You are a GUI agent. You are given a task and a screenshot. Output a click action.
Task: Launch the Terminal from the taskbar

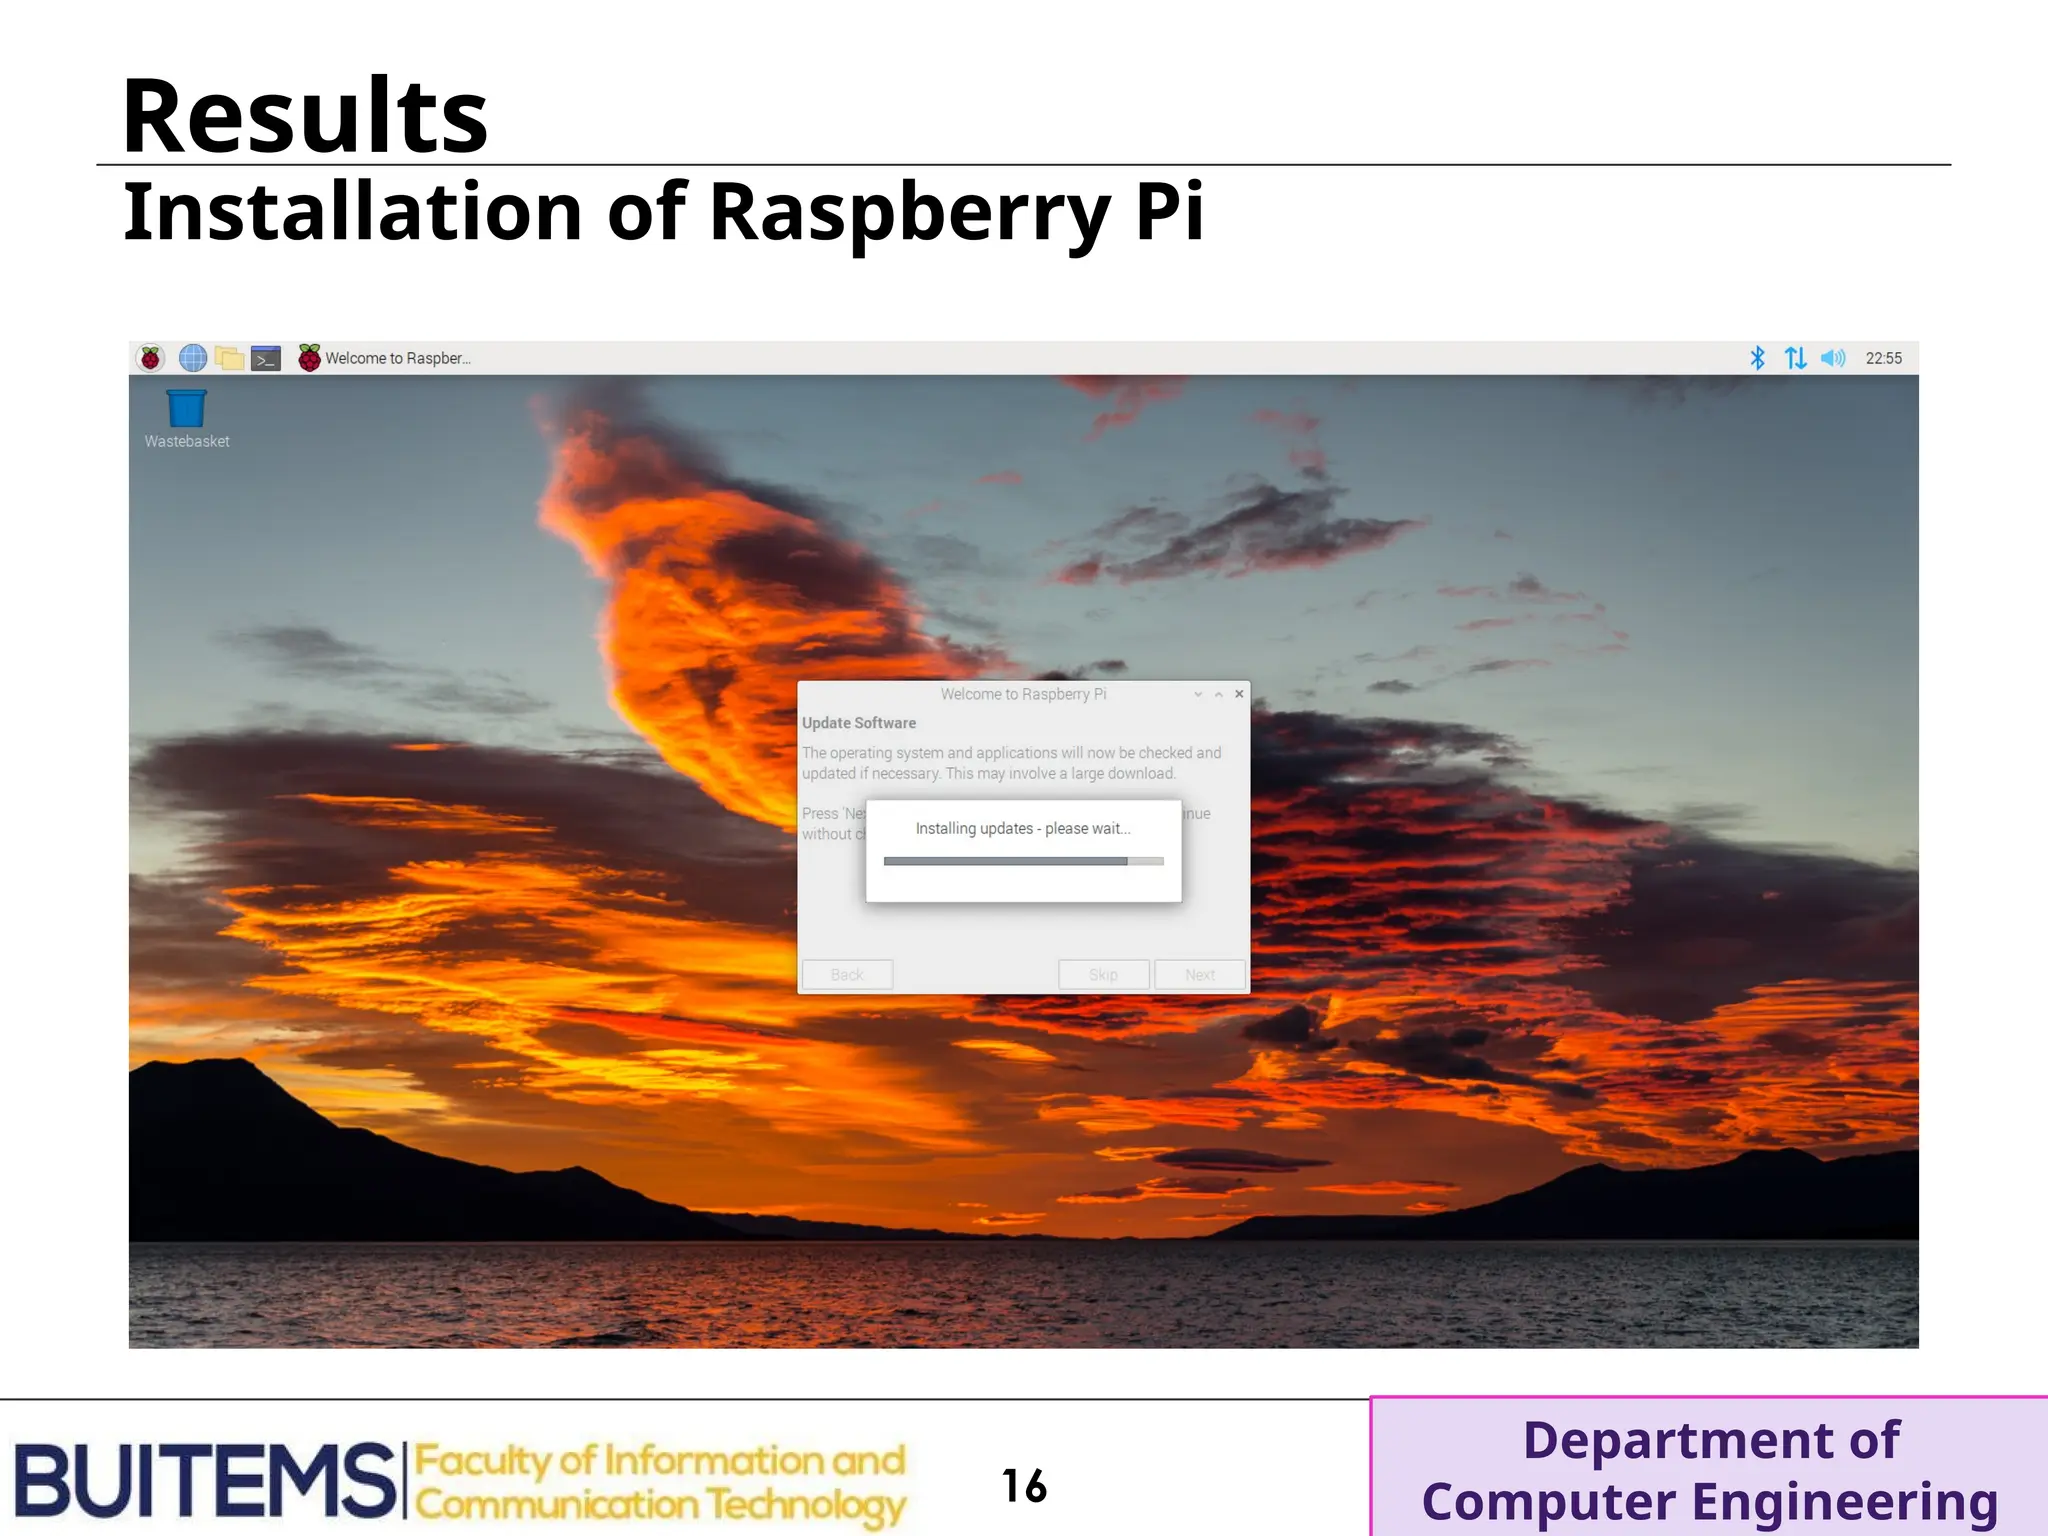click(x=266, y=358)
